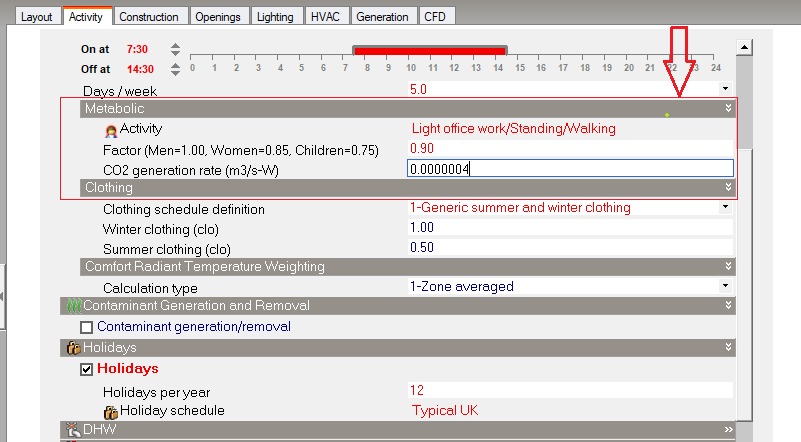Click the left panel collapse arrow
Viewport: 801px width, 442px height.
pyautogui.click(x=2, y=296)
